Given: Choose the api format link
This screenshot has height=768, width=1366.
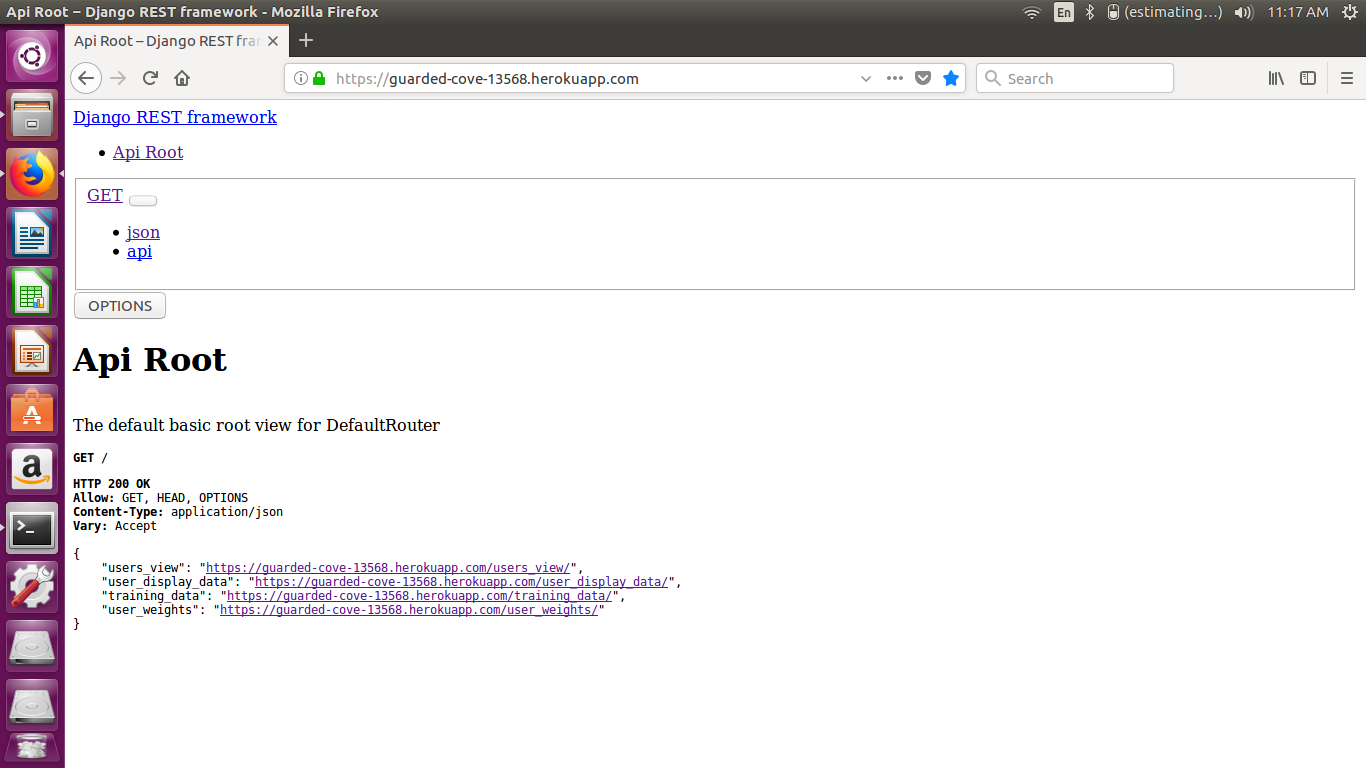Looking at the screenshot, I should click(139, 251).
